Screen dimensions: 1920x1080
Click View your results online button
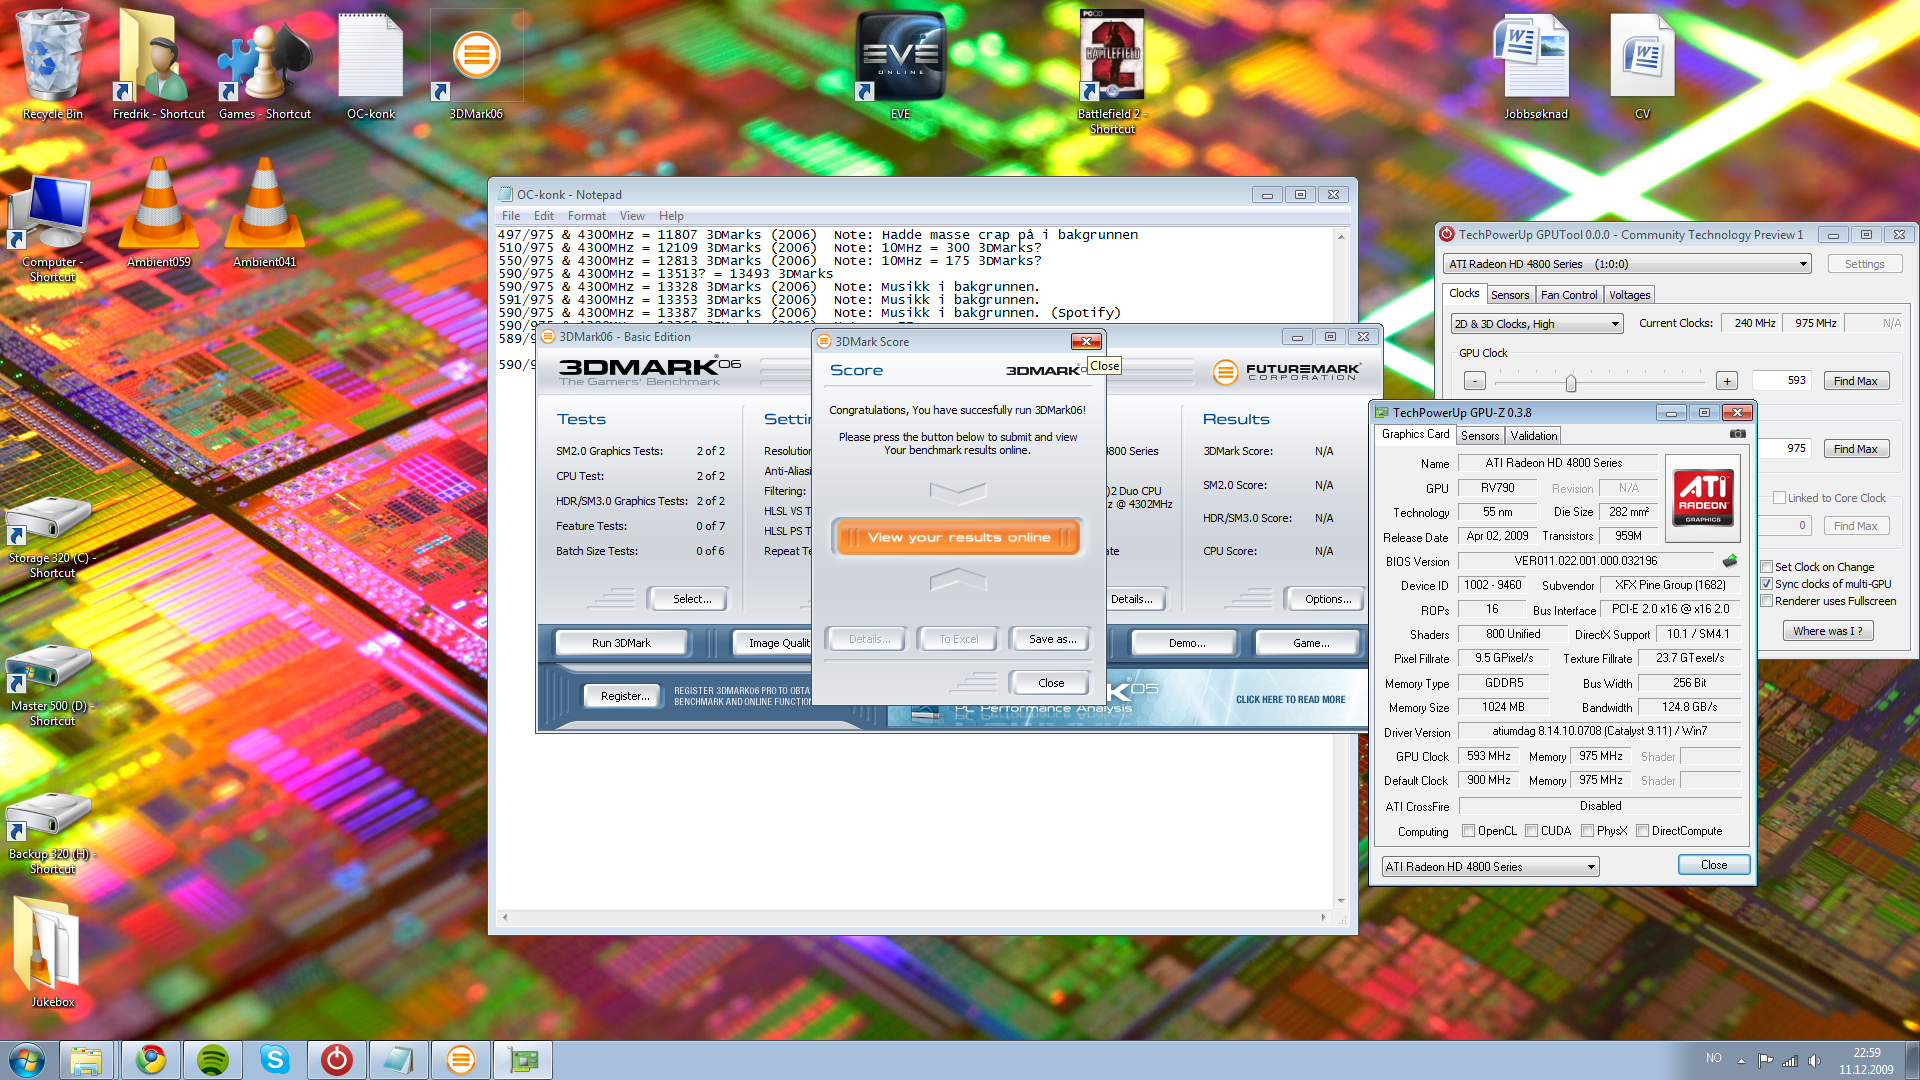[958, 538]
